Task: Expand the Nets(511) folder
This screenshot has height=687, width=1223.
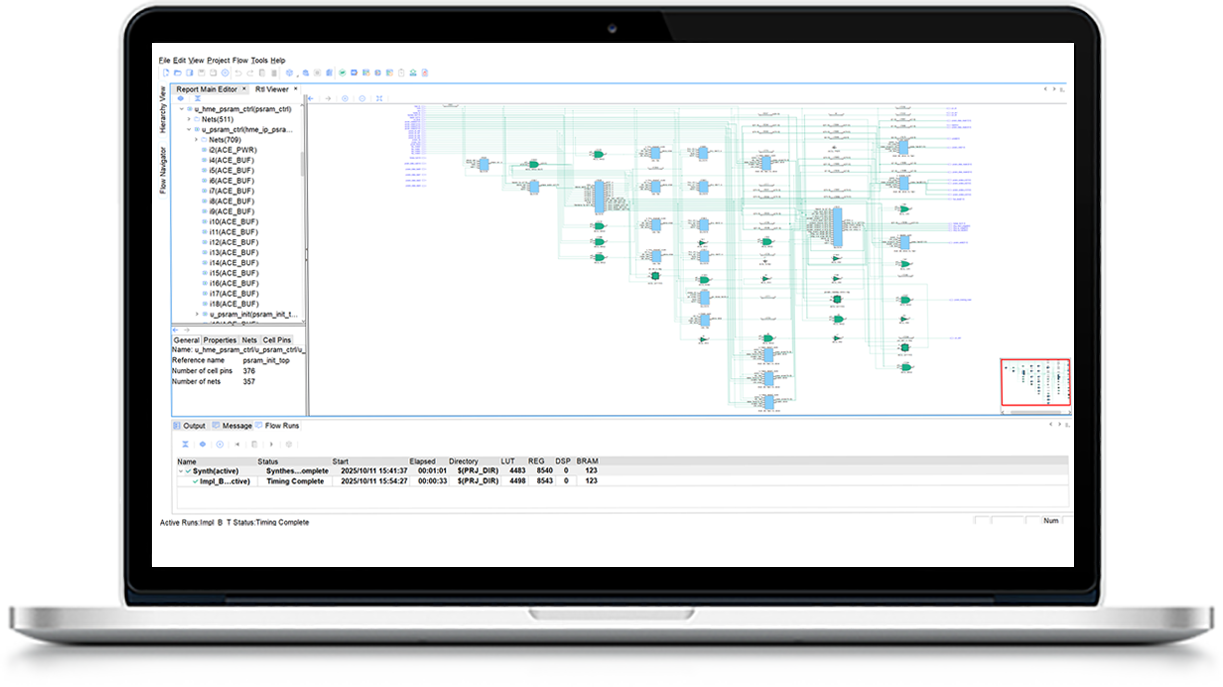Action: pyautogui.click(x=189, y=119)
